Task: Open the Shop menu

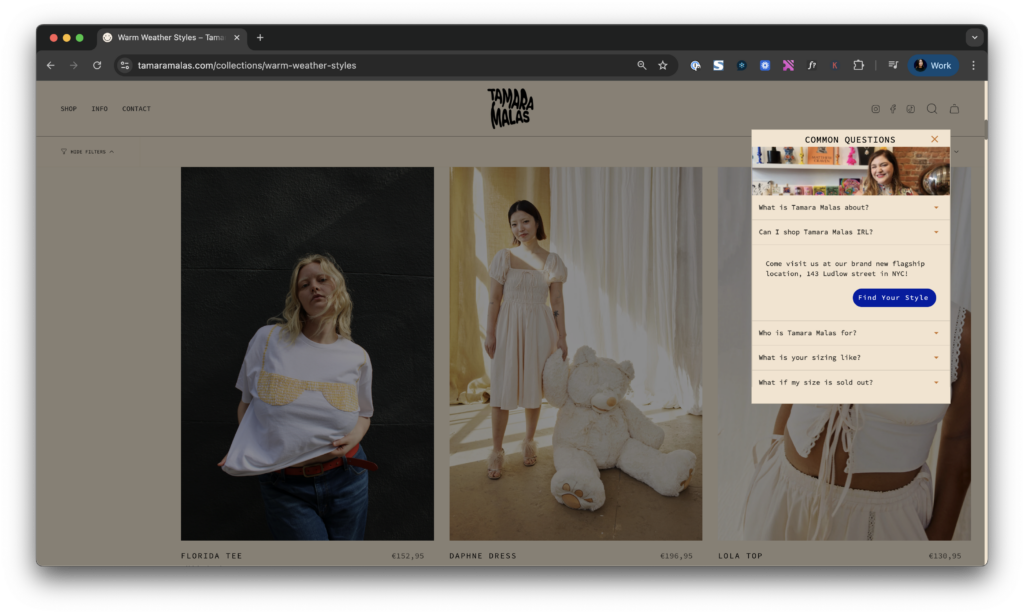Action: [x=68, y=109]
